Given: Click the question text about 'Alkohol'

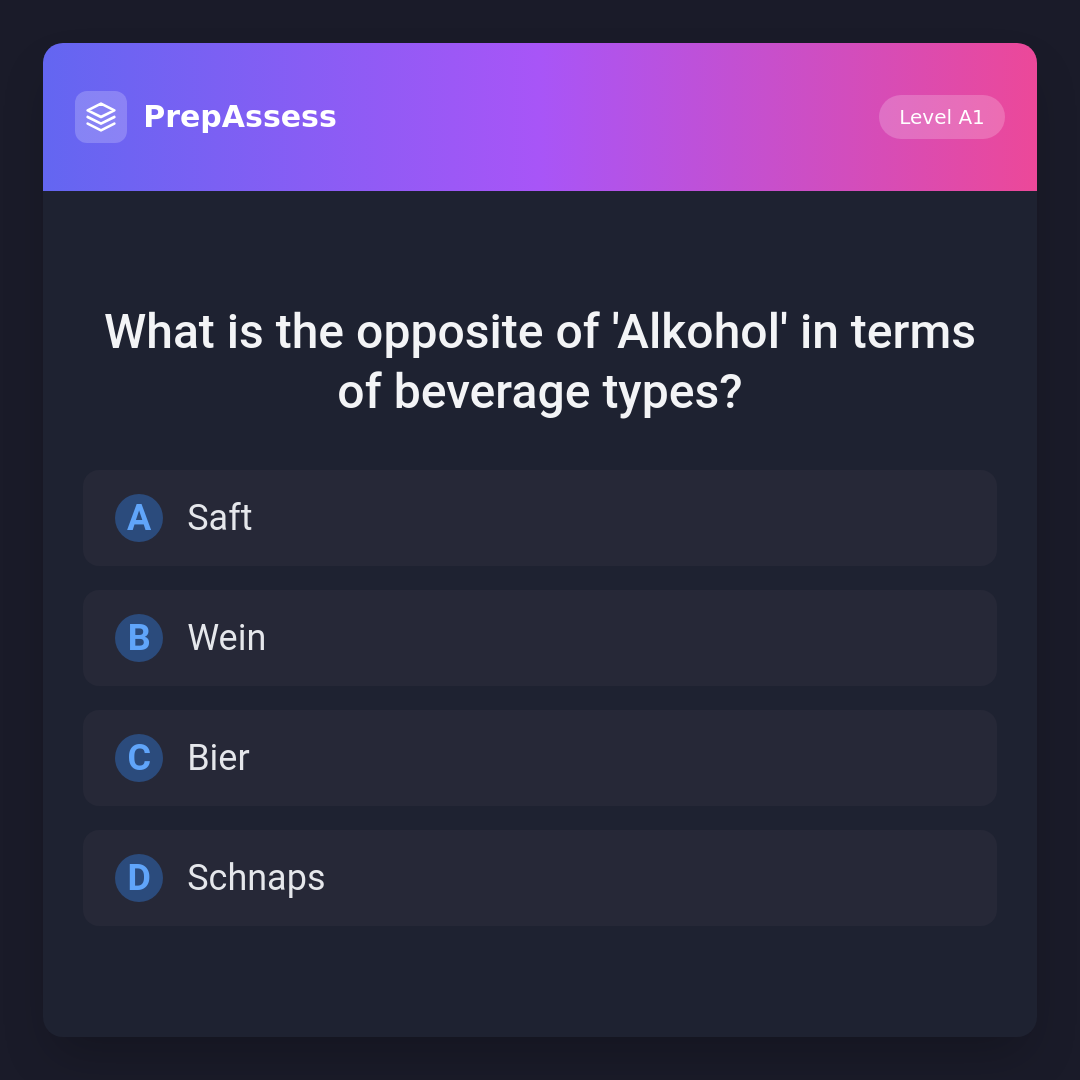Looking at the screenshot, I should [540, 332].
